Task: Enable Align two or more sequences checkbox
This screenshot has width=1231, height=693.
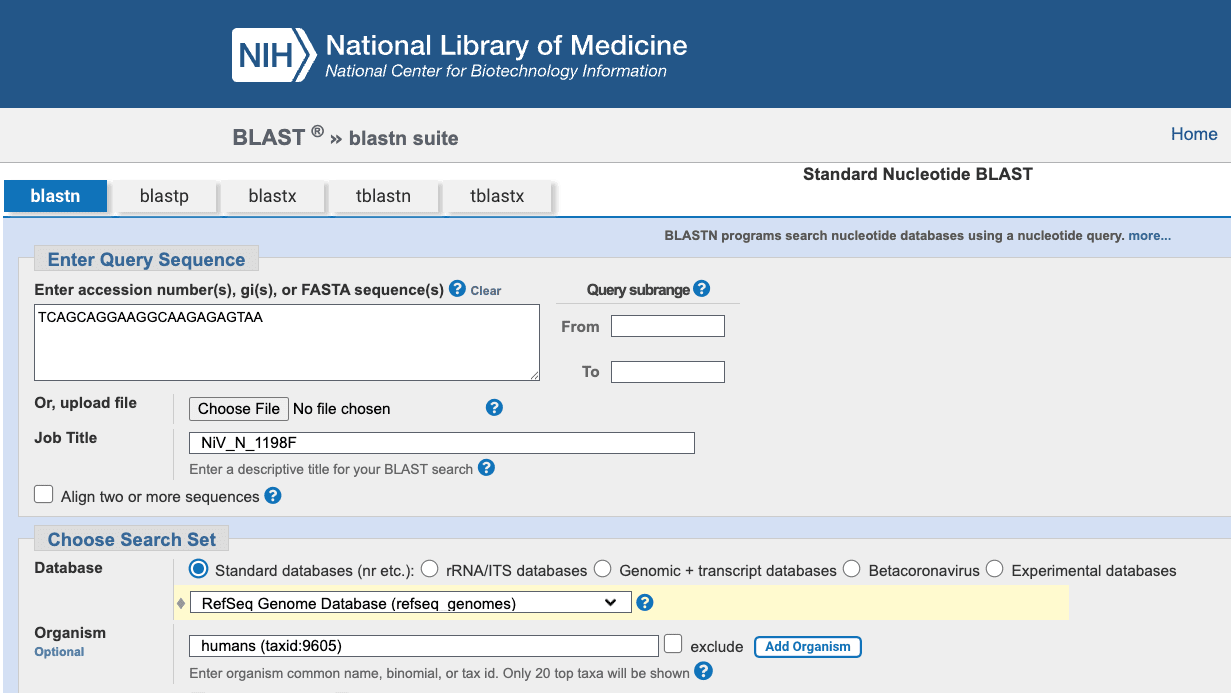Action: point(44,495)
